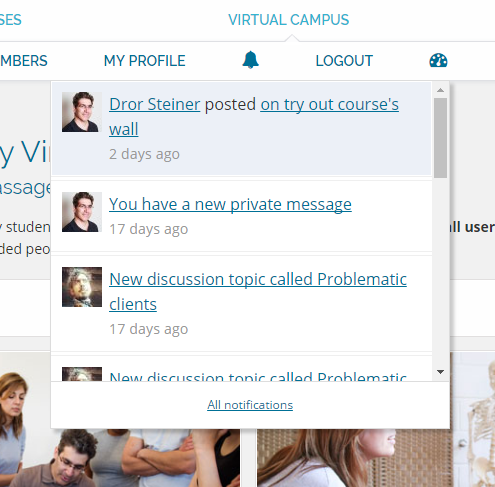Go to My Profile menu item

coord(145,61)
